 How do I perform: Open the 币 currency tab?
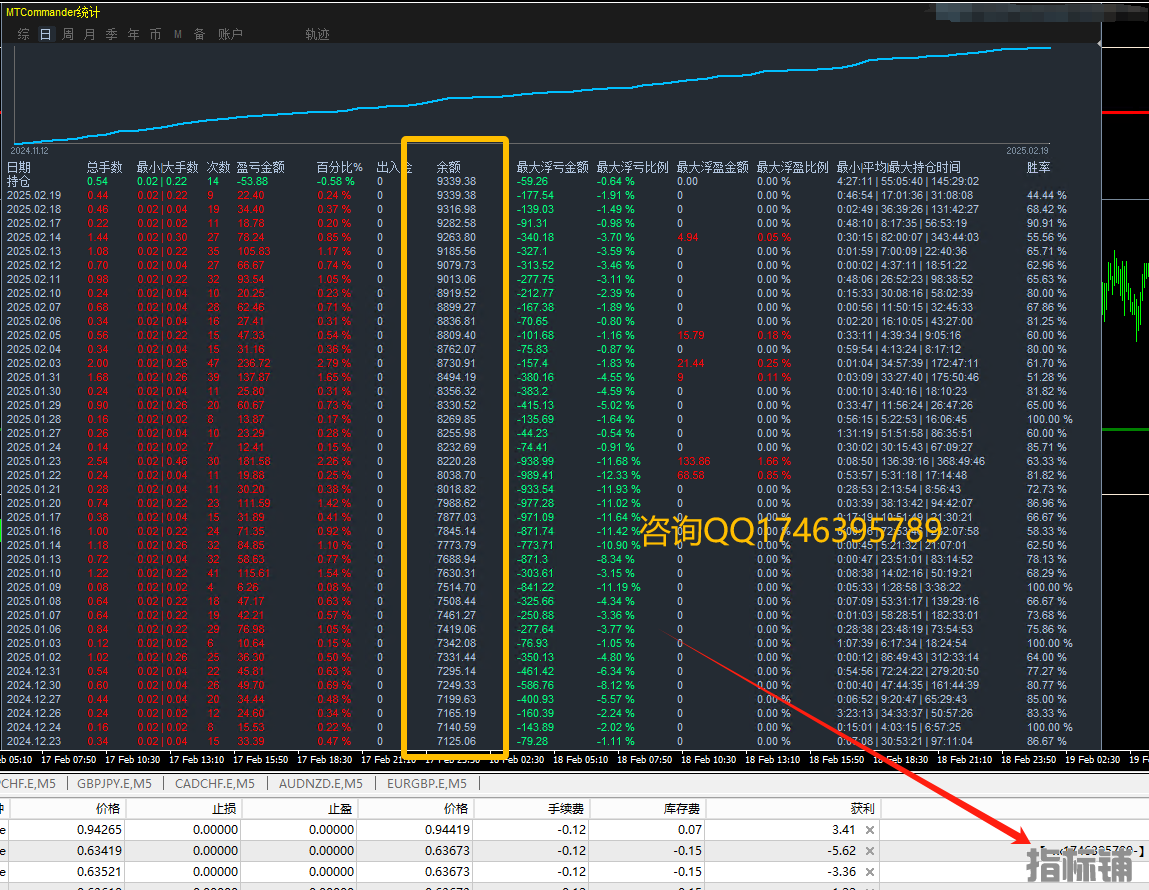tap(155, 34)
